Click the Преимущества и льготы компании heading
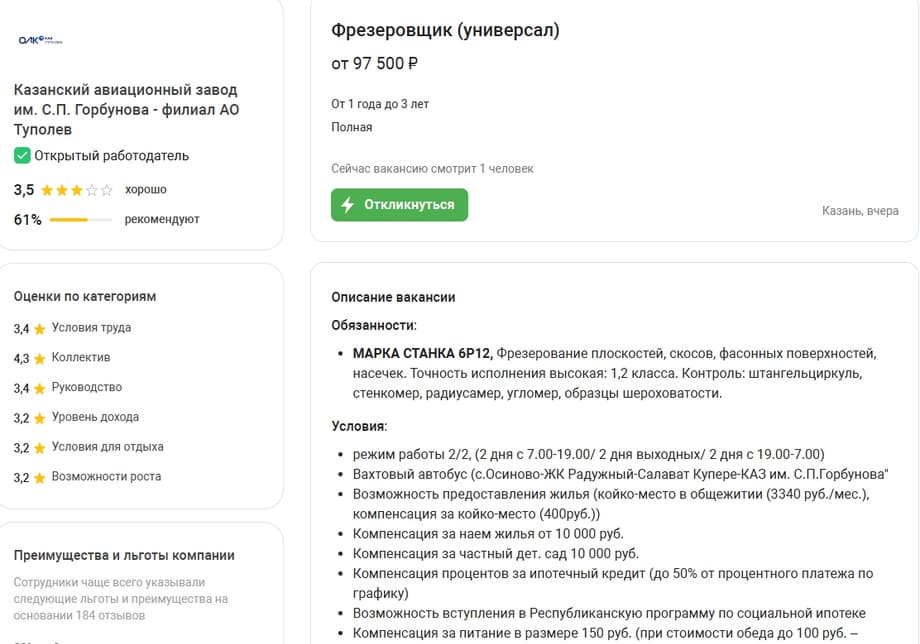 click(124, 555)
